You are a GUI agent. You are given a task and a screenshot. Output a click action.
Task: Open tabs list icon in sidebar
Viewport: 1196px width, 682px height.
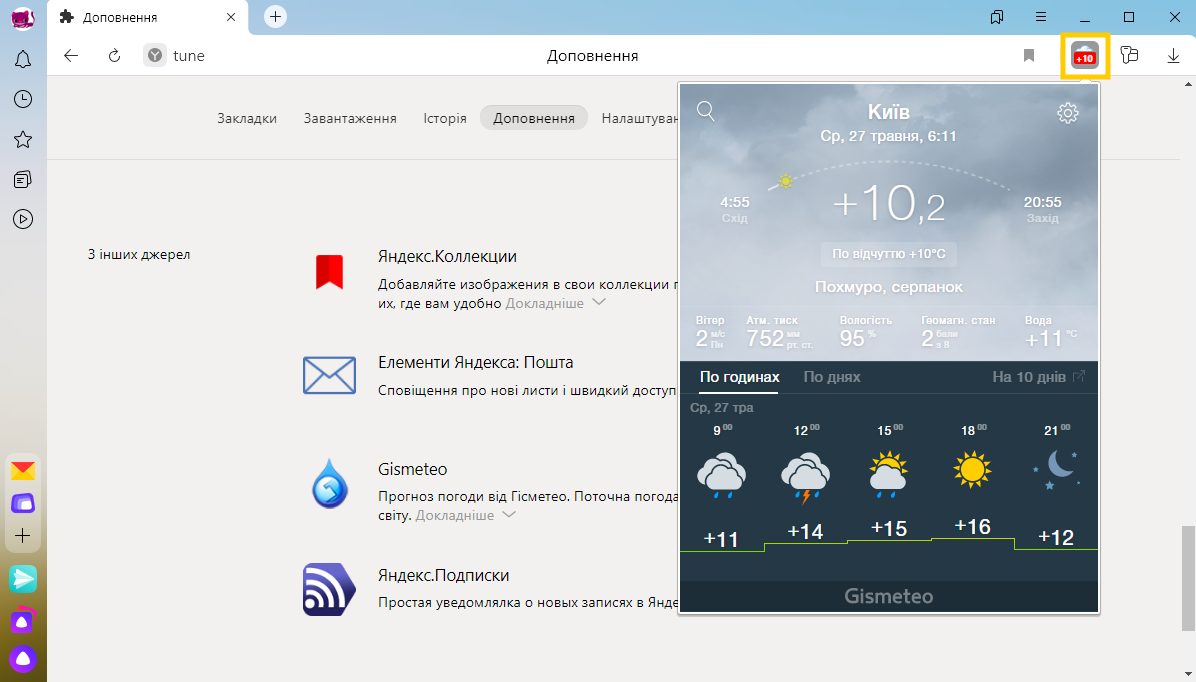click(x=23, y=179)
